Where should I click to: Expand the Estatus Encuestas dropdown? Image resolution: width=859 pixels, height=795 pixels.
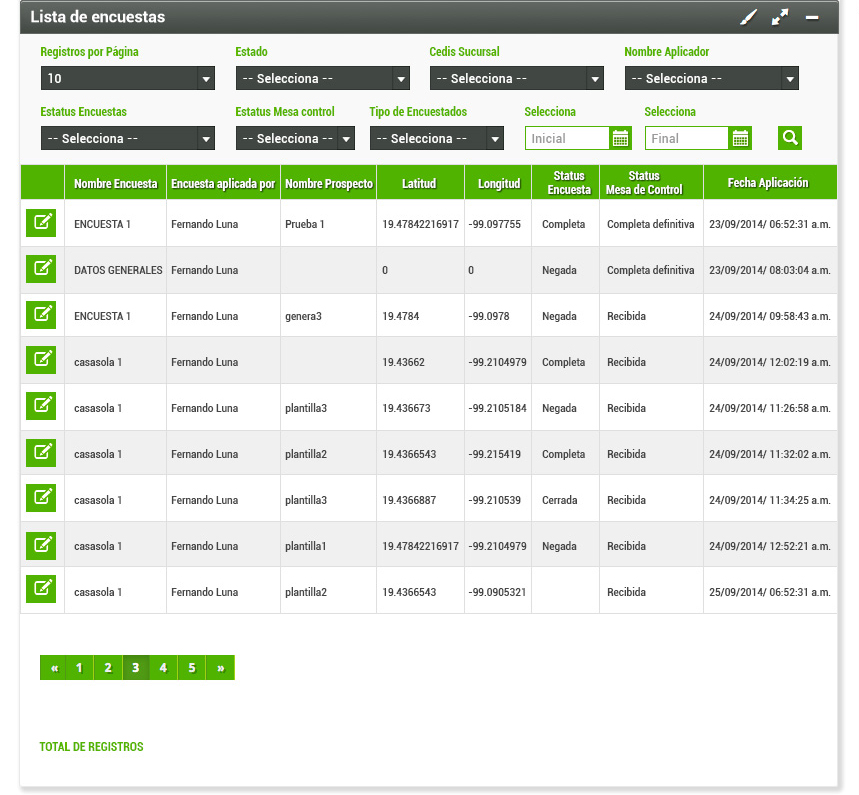pyautogui.click(x=127, y=137)
